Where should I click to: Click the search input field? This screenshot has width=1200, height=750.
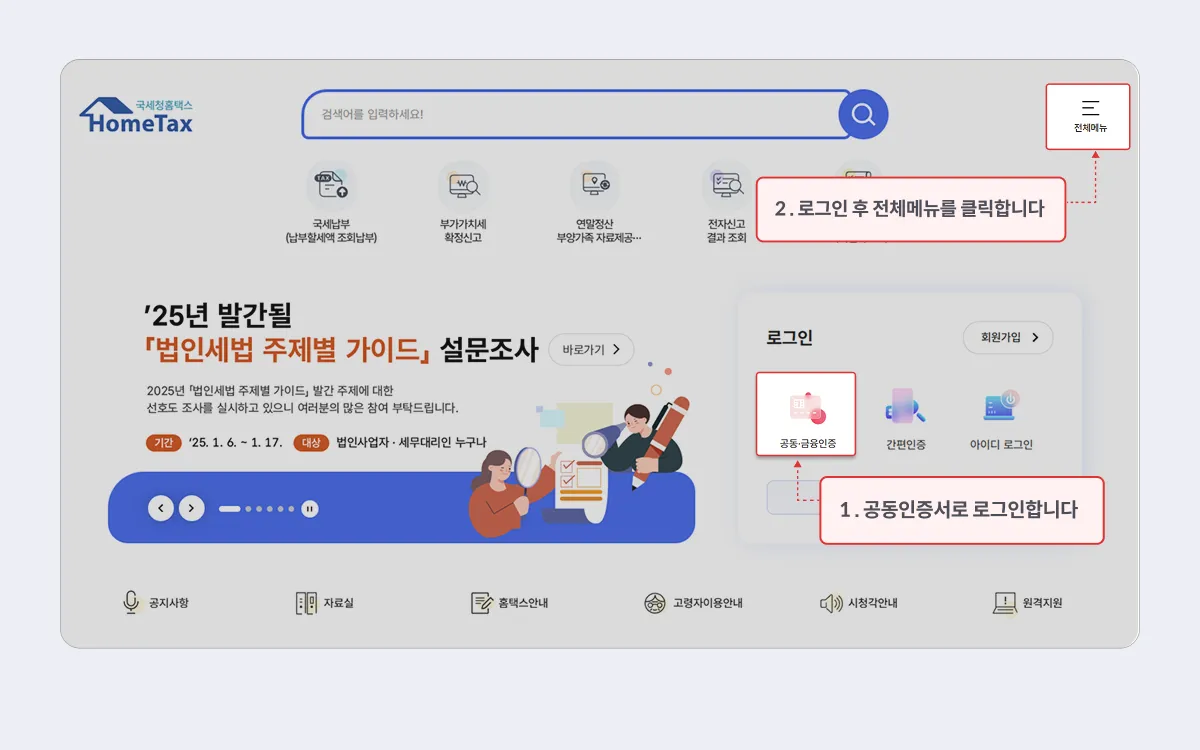[577, 114]
